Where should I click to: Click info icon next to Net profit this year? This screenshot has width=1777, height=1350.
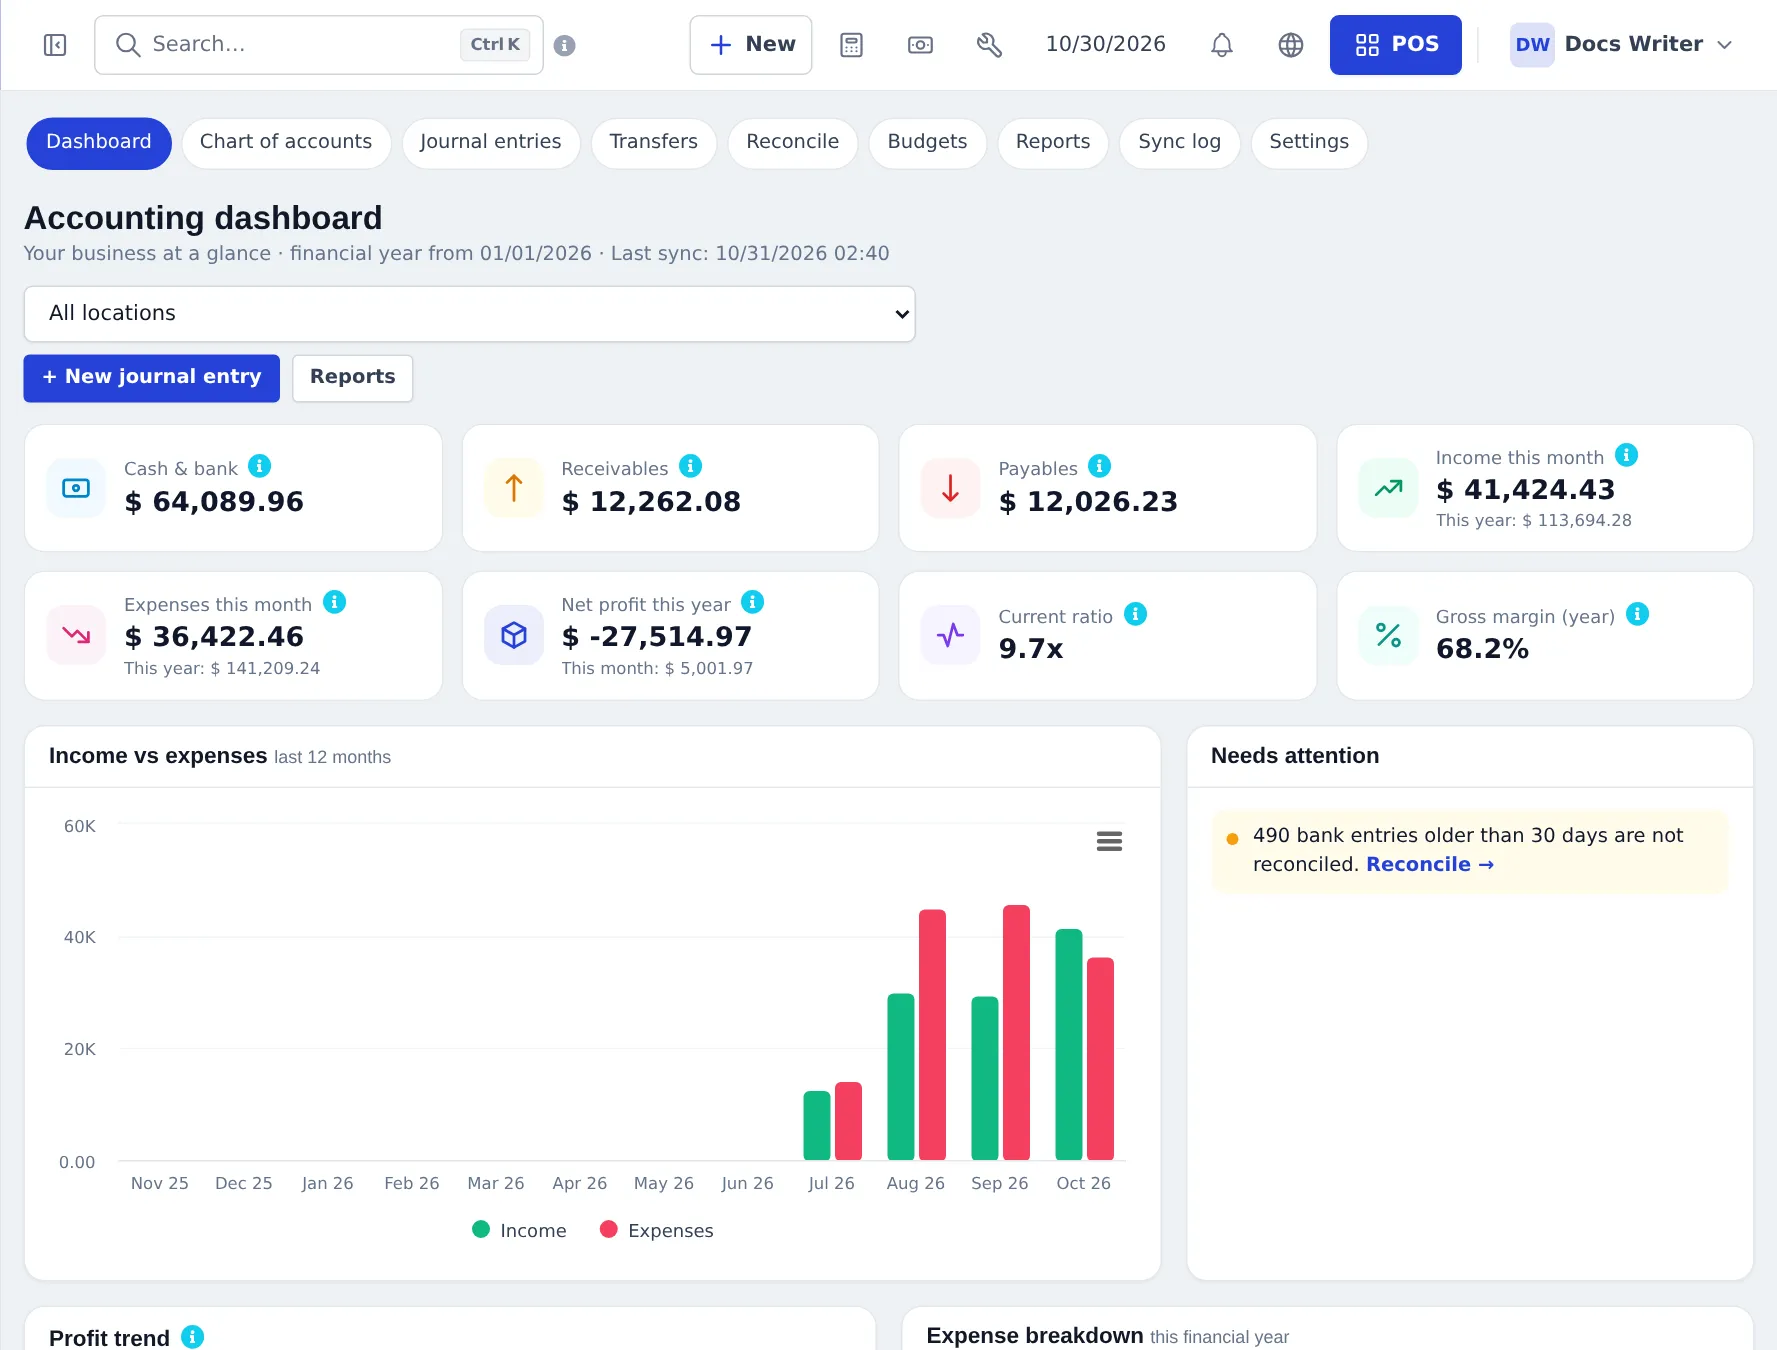[753, 602]
